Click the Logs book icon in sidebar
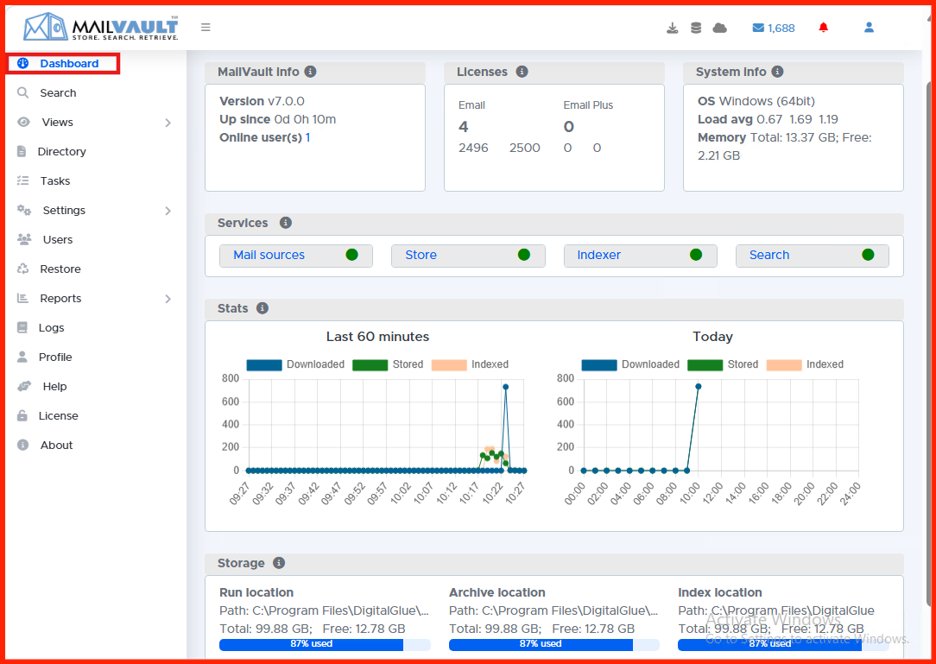The height and width of the screenshot is (664, 936). point(22,327)
